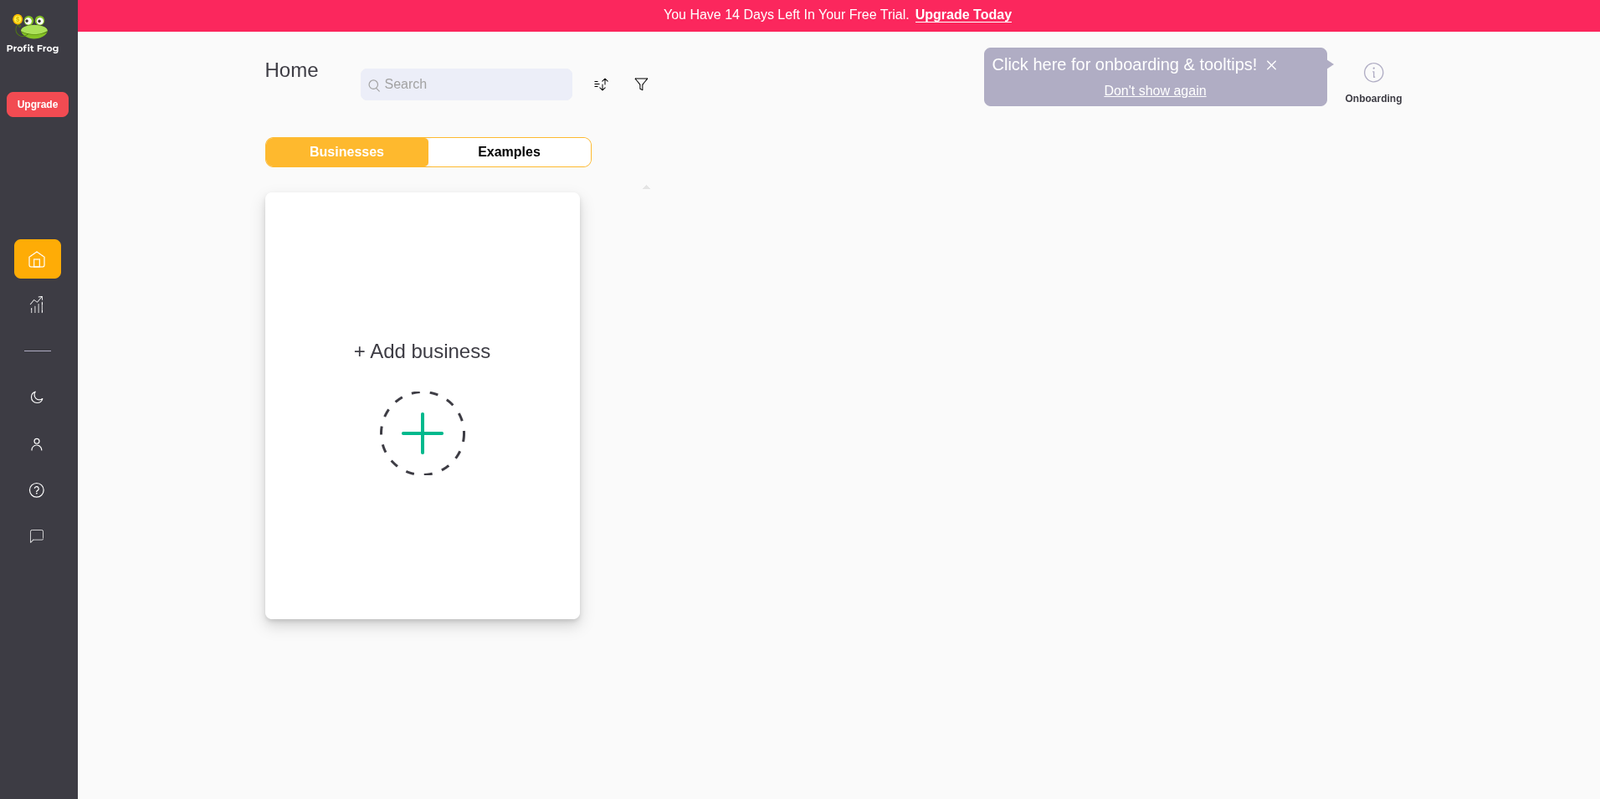Click the Onboarding info icon
Screen dimensions: 1600x799
tap(1373, 73)
